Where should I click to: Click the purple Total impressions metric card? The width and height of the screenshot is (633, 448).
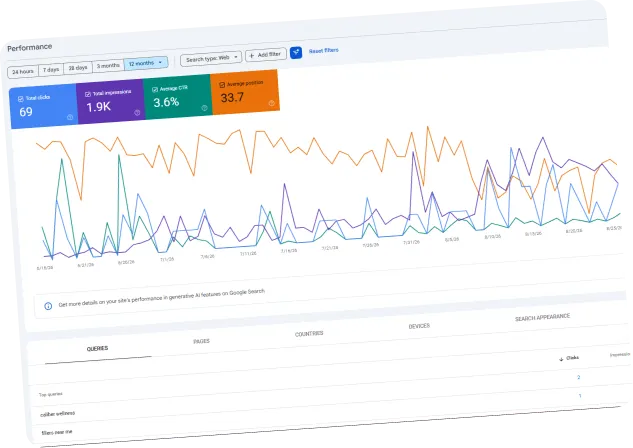point(110,101)
